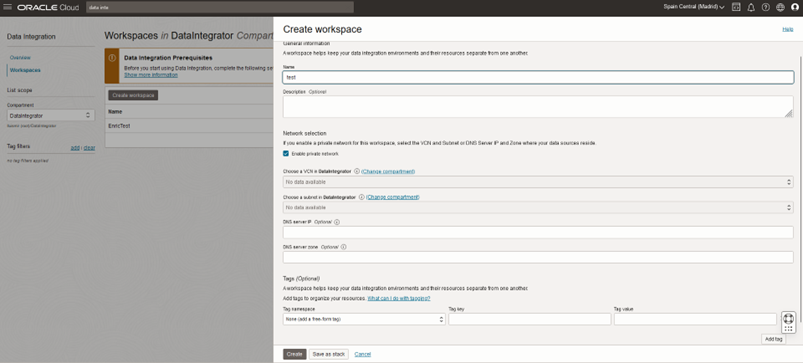Select Workspaces in the sidebar

pyautogui.click(x=25, y=70)
